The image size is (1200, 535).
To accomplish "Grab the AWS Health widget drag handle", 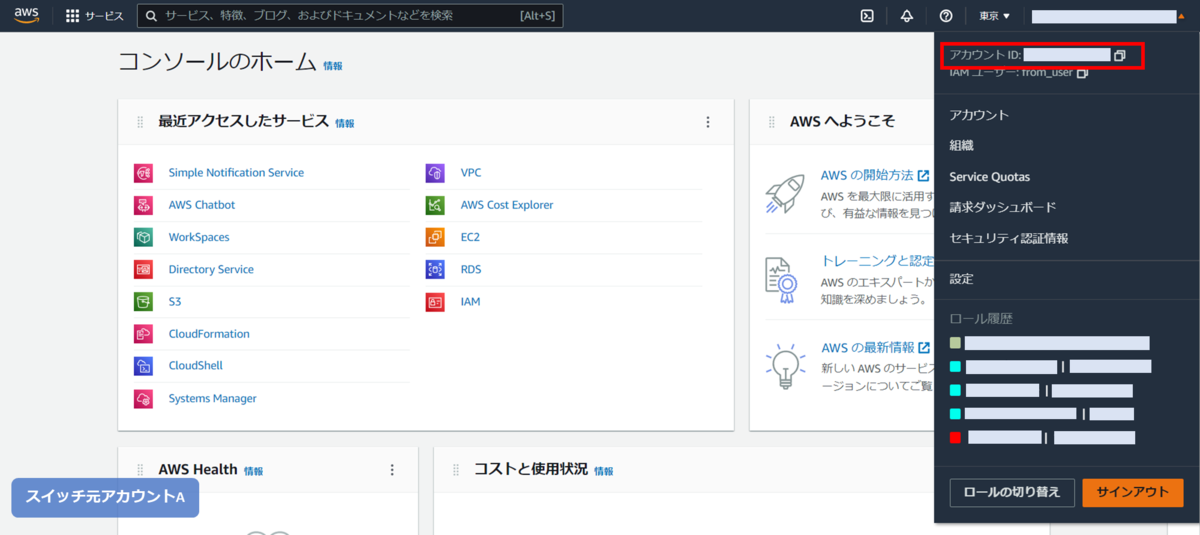I will coord(140,470).
